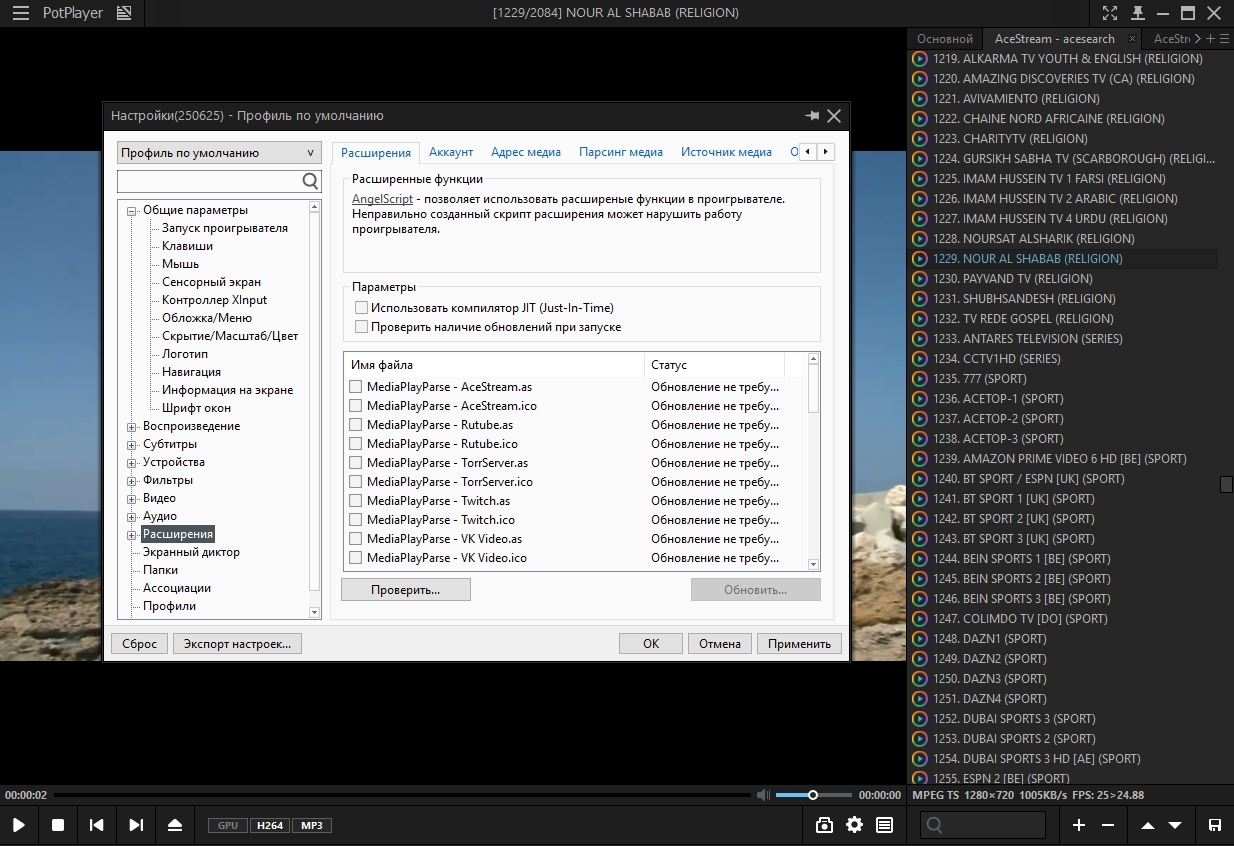Click the H264 video codec badge
1234x846 pixels.
pyautogui.click(x=270, y=825)
